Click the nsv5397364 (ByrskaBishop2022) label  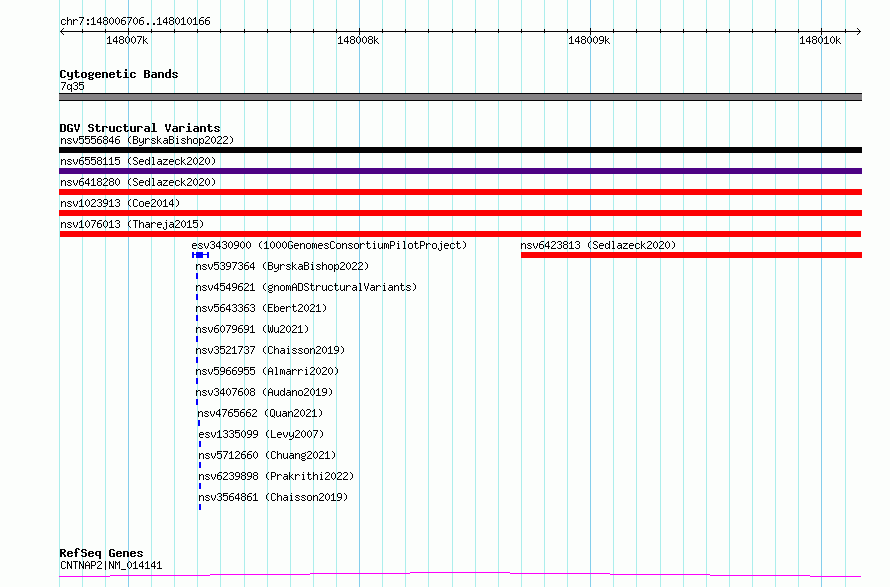pyautogui.click(x=282, y=266)
